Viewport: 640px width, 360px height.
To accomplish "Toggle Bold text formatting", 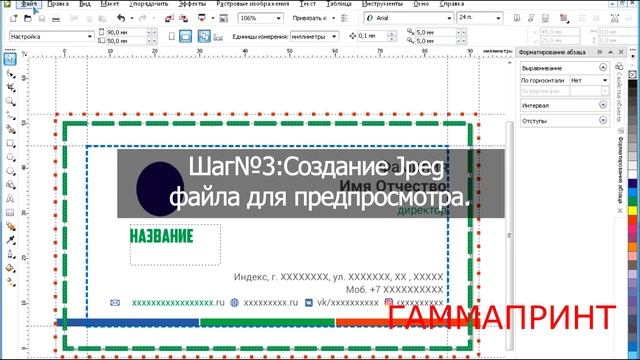I will [x=517, y=18].
